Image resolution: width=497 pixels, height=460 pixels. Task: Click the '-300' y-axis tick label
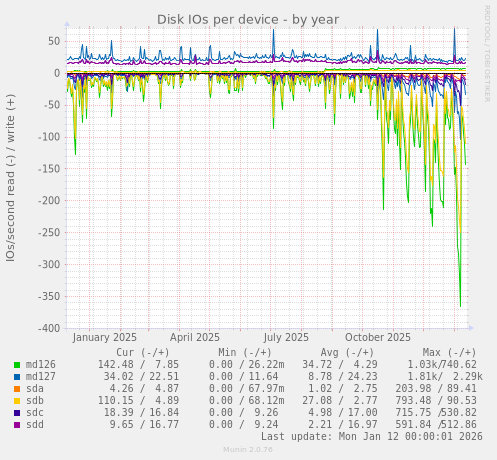pyautogui.click(x=49, y=265)
